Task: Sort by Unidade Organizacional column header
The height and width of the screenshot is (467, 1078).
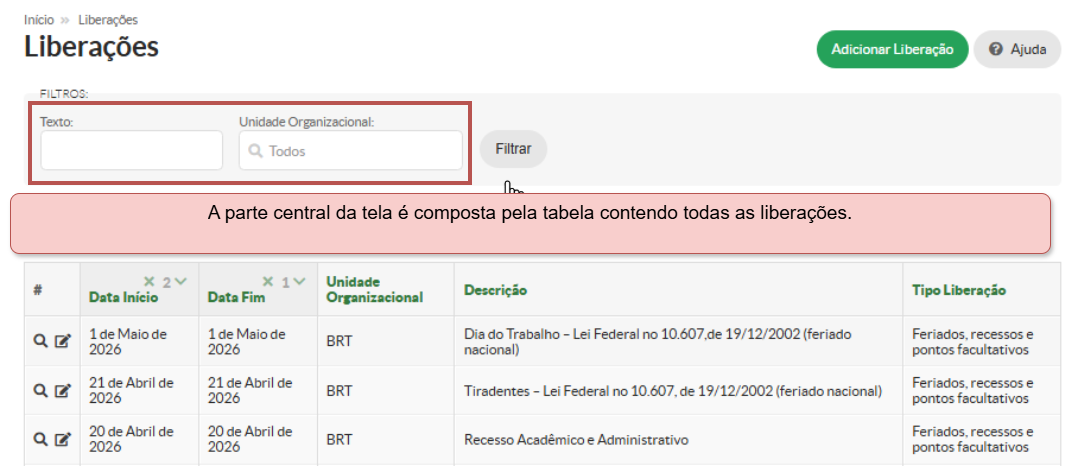Action: [x=374, y=289]
